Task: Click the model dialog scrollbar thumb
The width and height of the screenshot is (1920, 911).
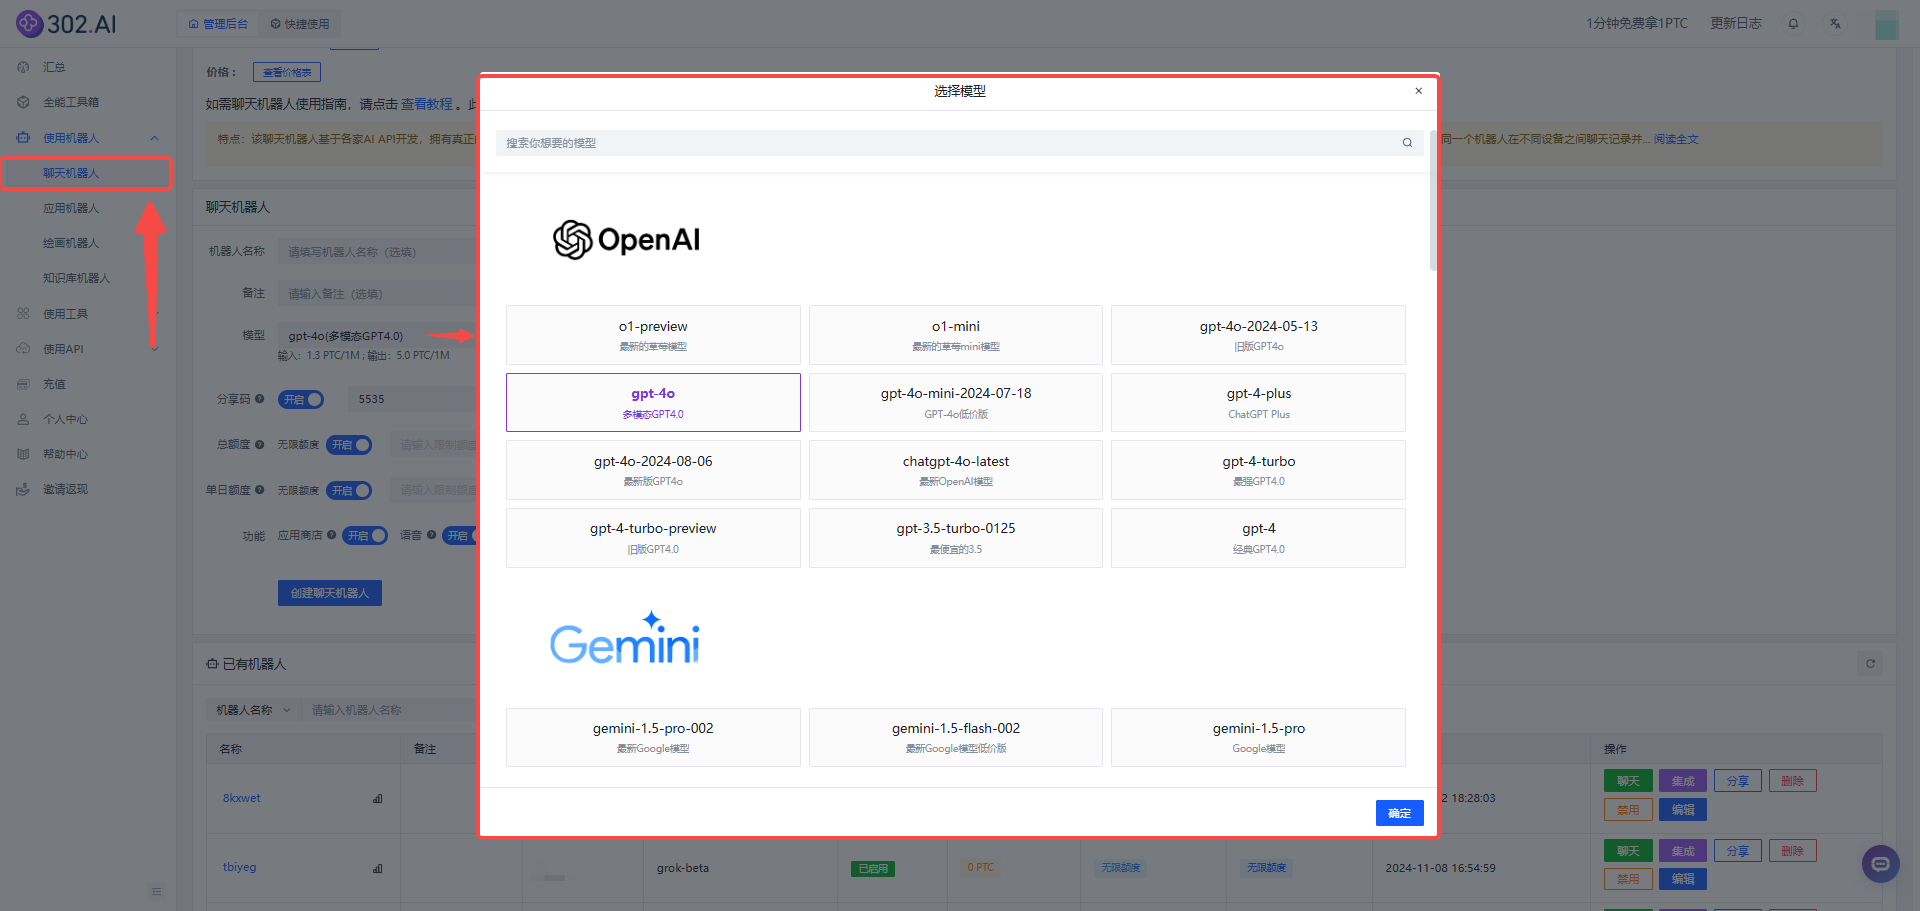Action: 1433,200
